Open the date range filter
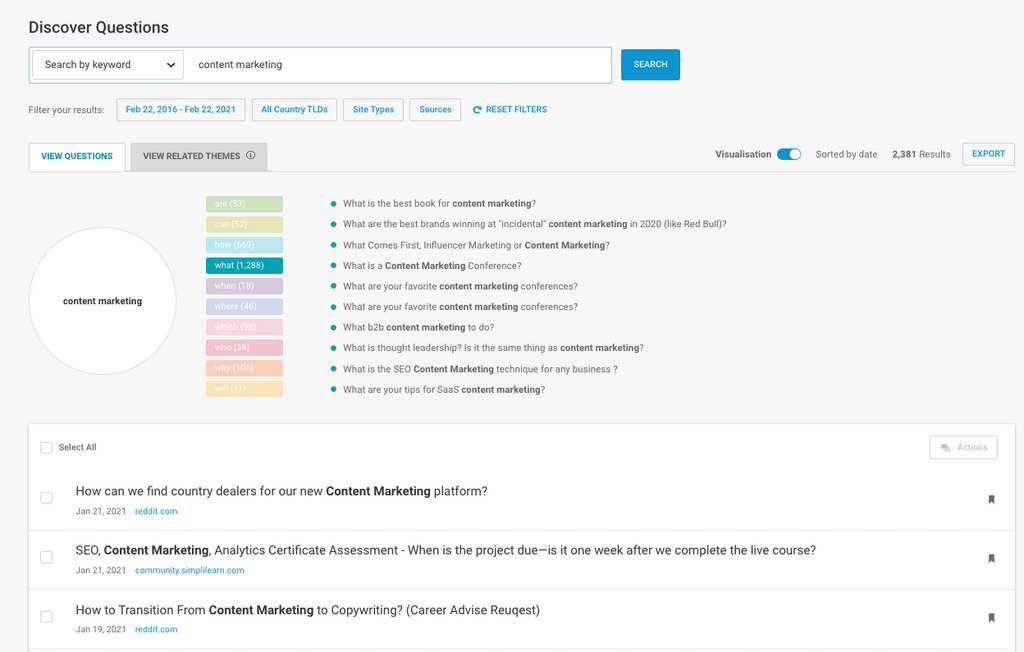 (x=181, y=110)
